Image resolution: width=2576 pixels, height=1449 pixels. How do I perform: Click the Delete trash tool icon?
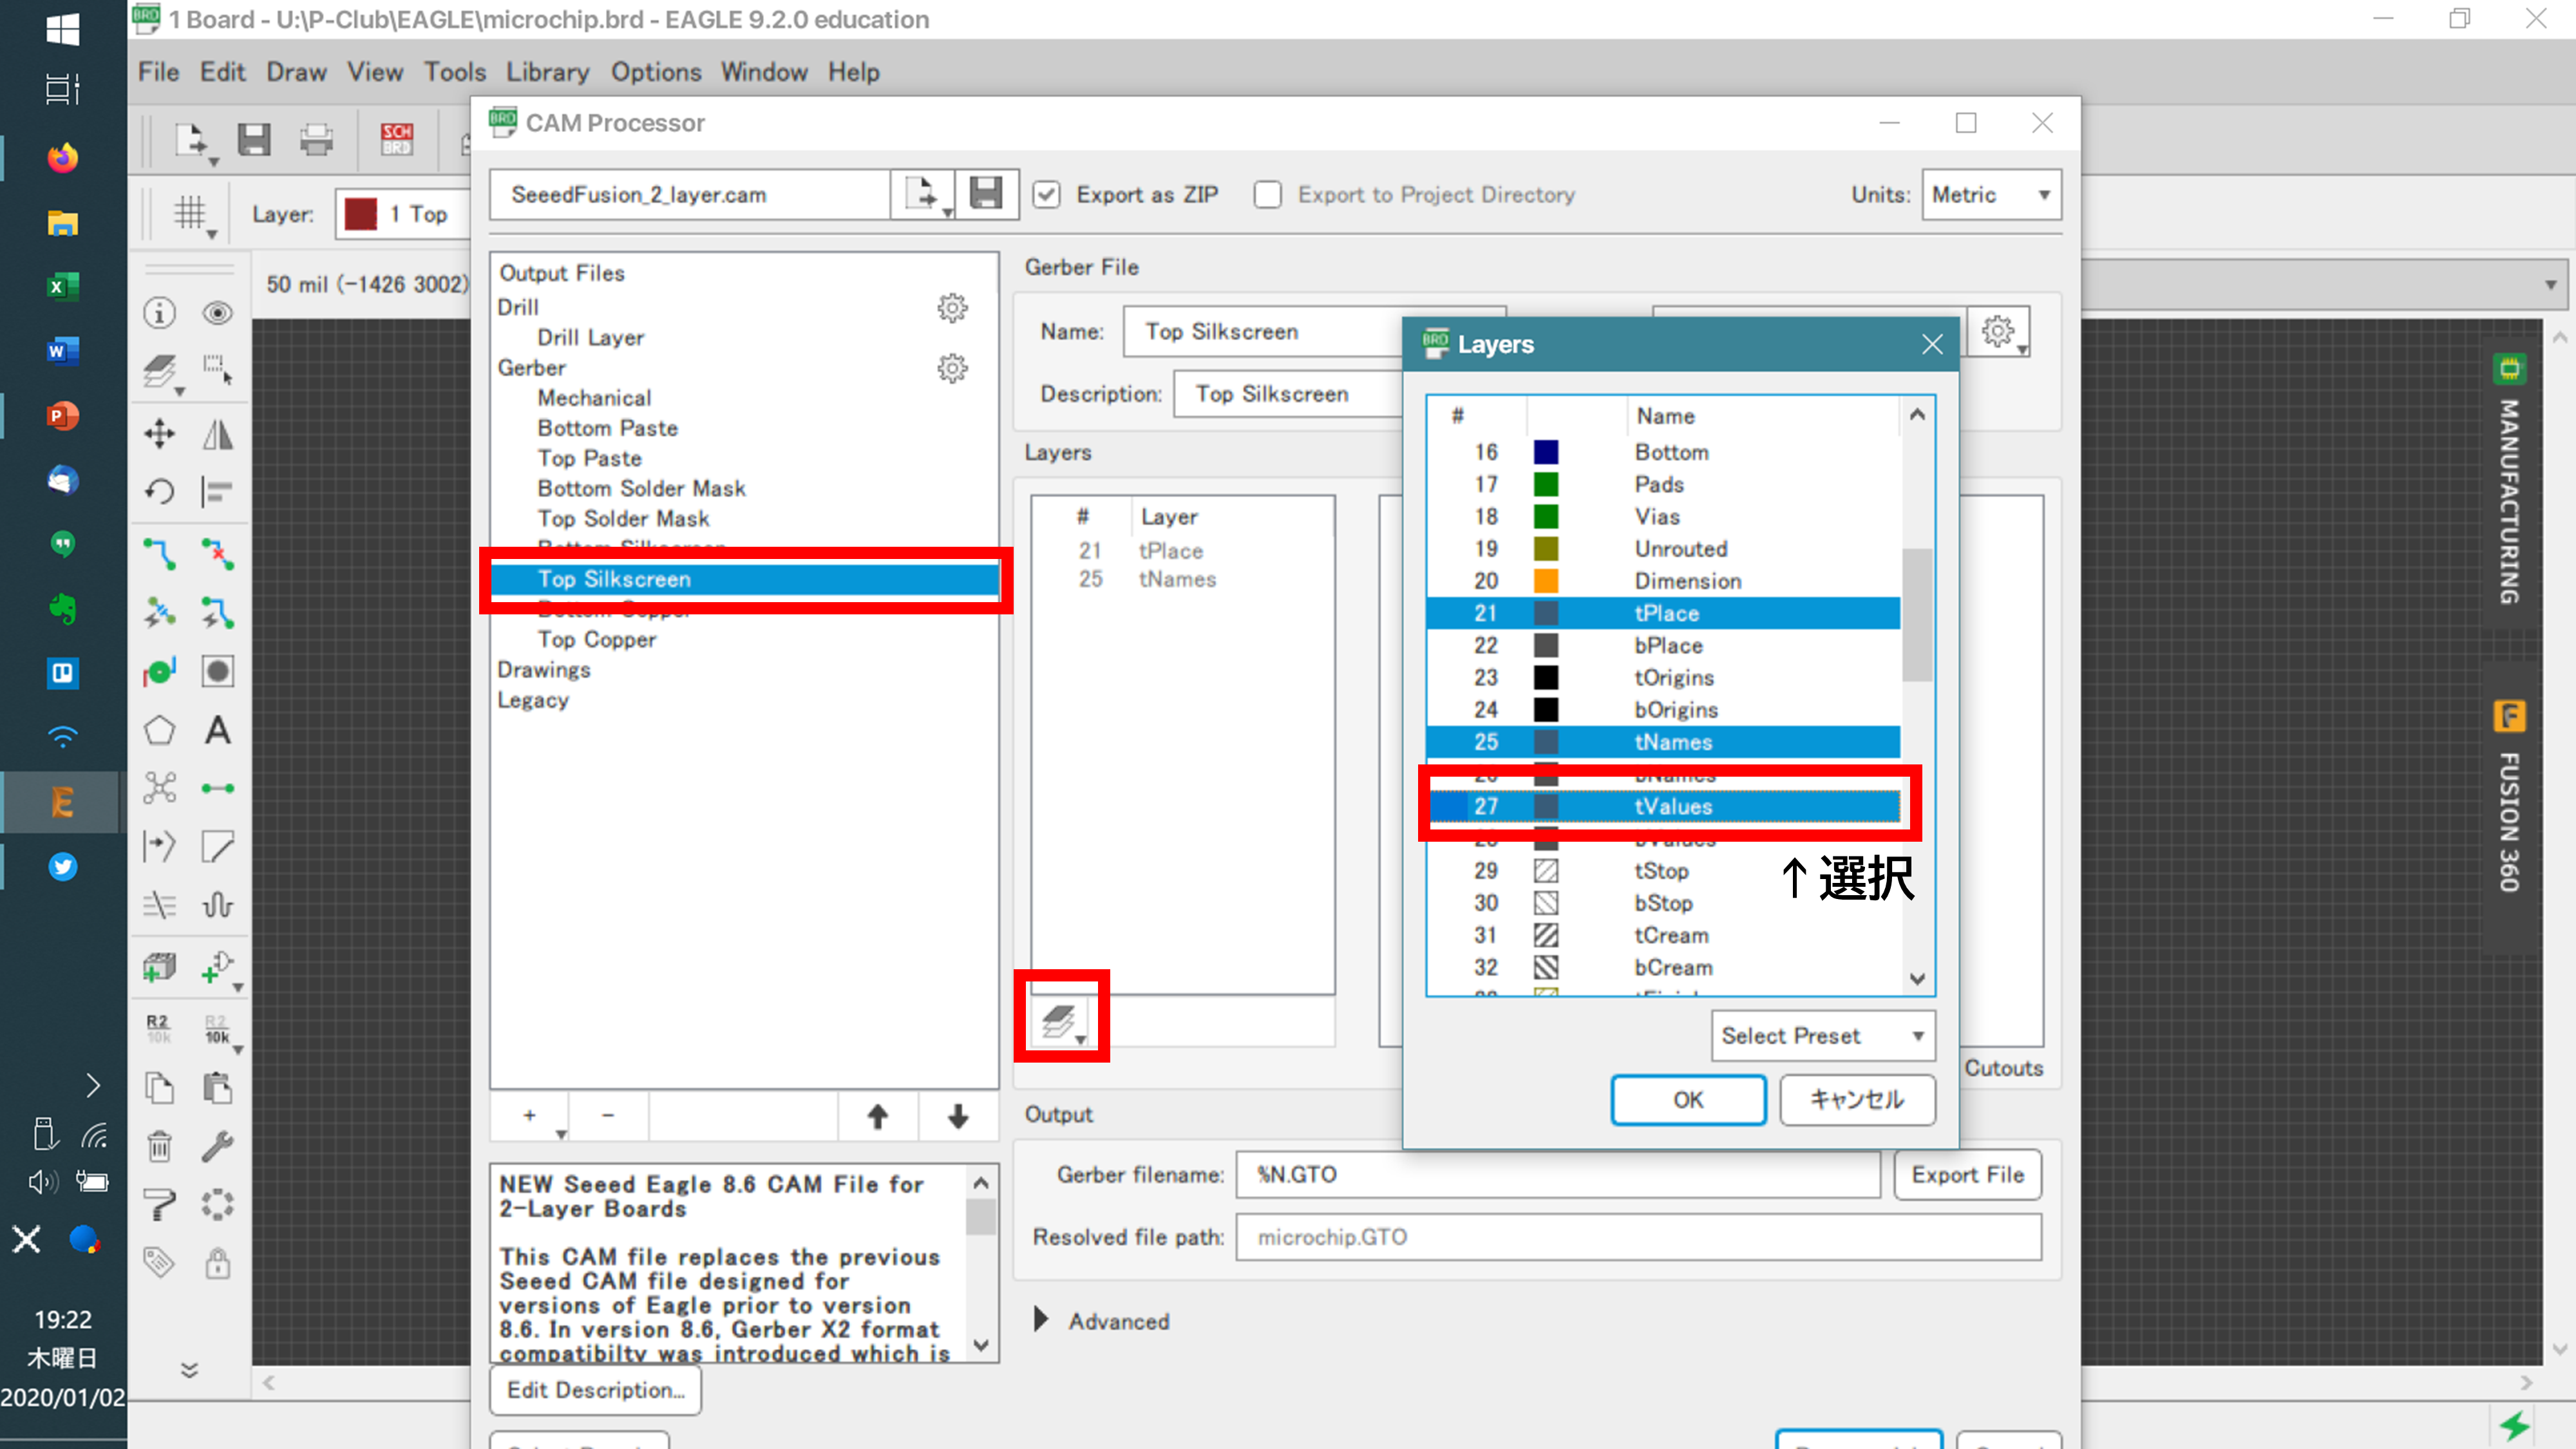(x=159, y=1146)
